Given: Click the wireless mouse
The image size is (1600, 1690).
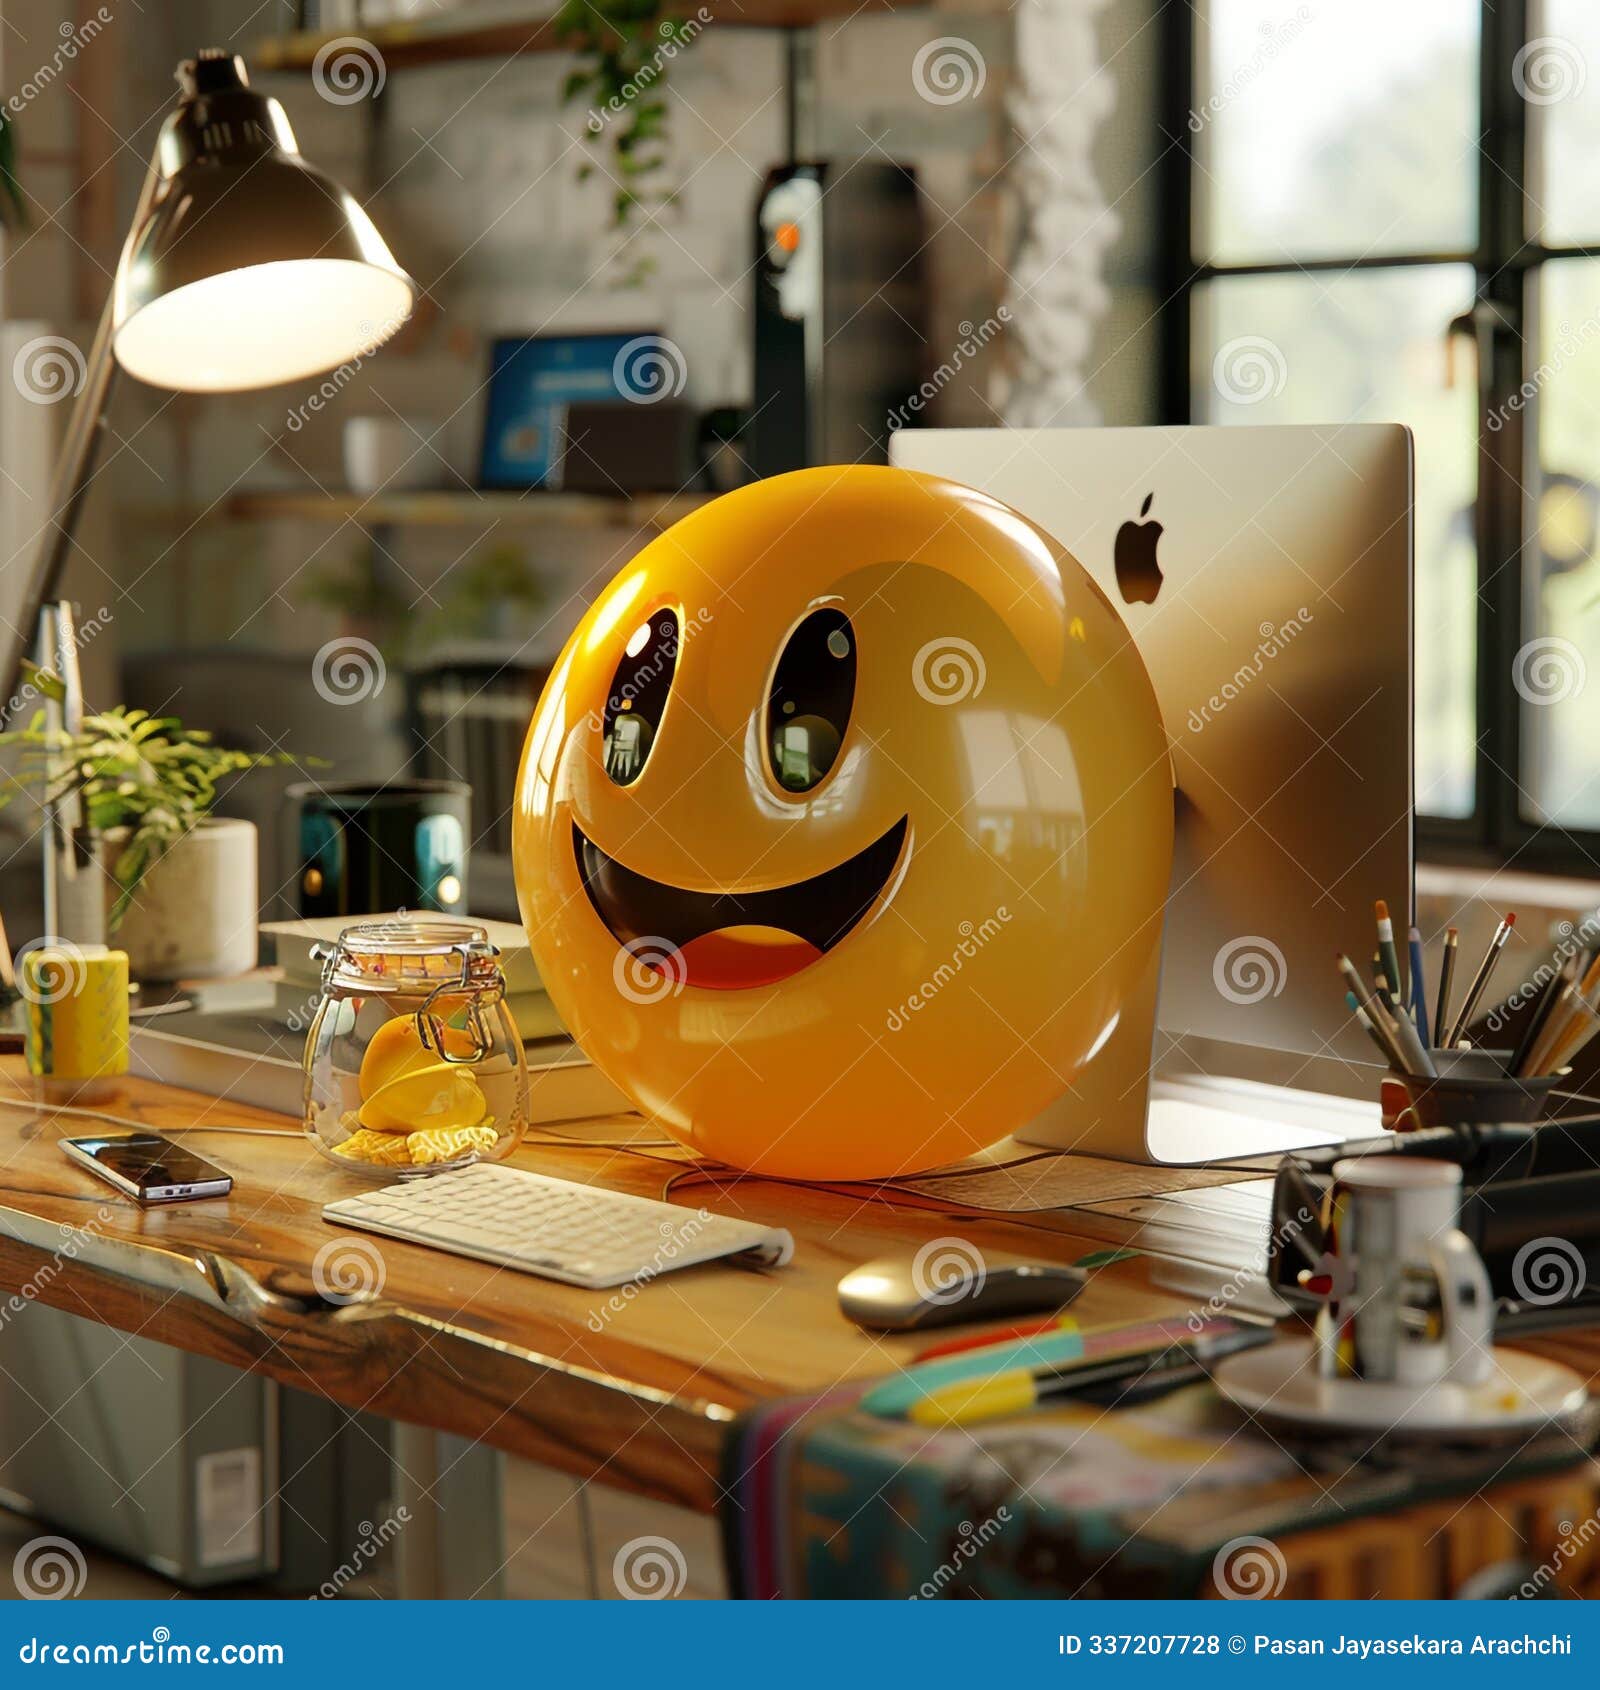Looking at the screenshot, I should click(x=950, y=1290).
